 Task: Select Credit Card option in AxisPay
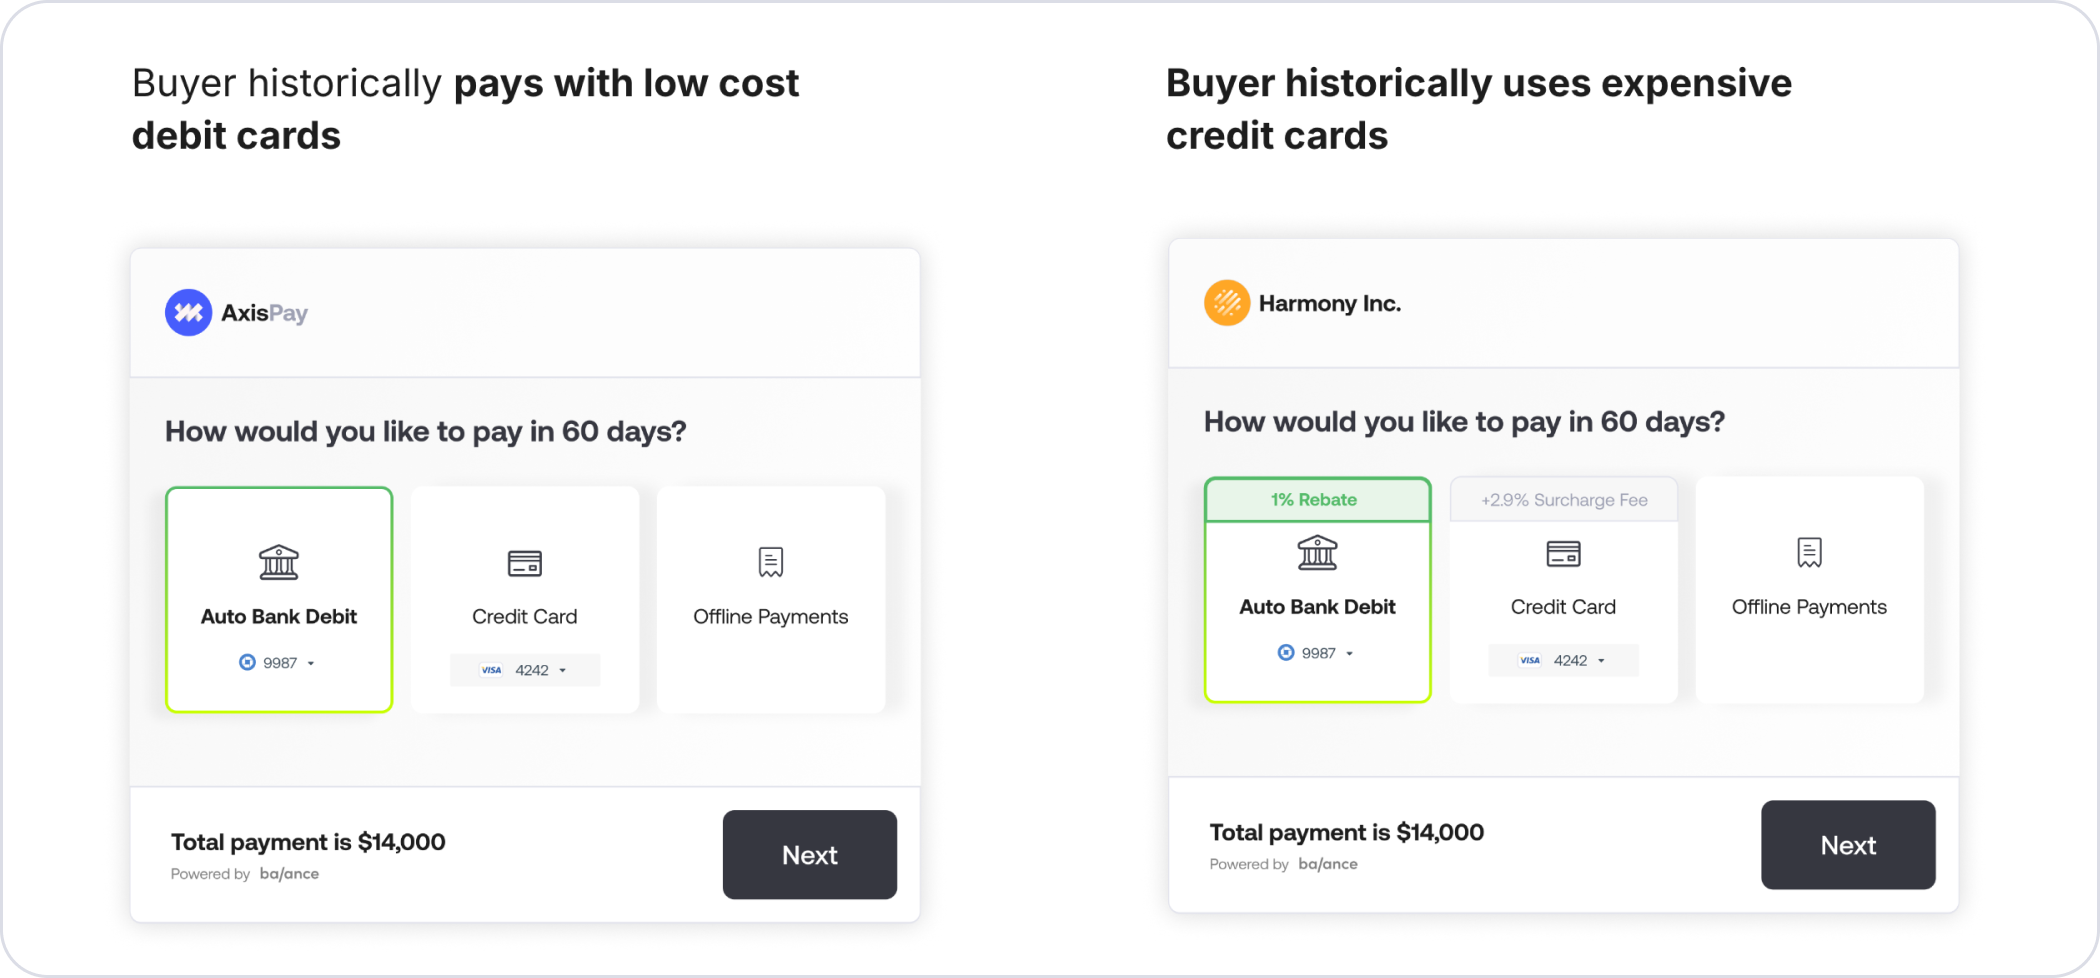pos(525,600)
